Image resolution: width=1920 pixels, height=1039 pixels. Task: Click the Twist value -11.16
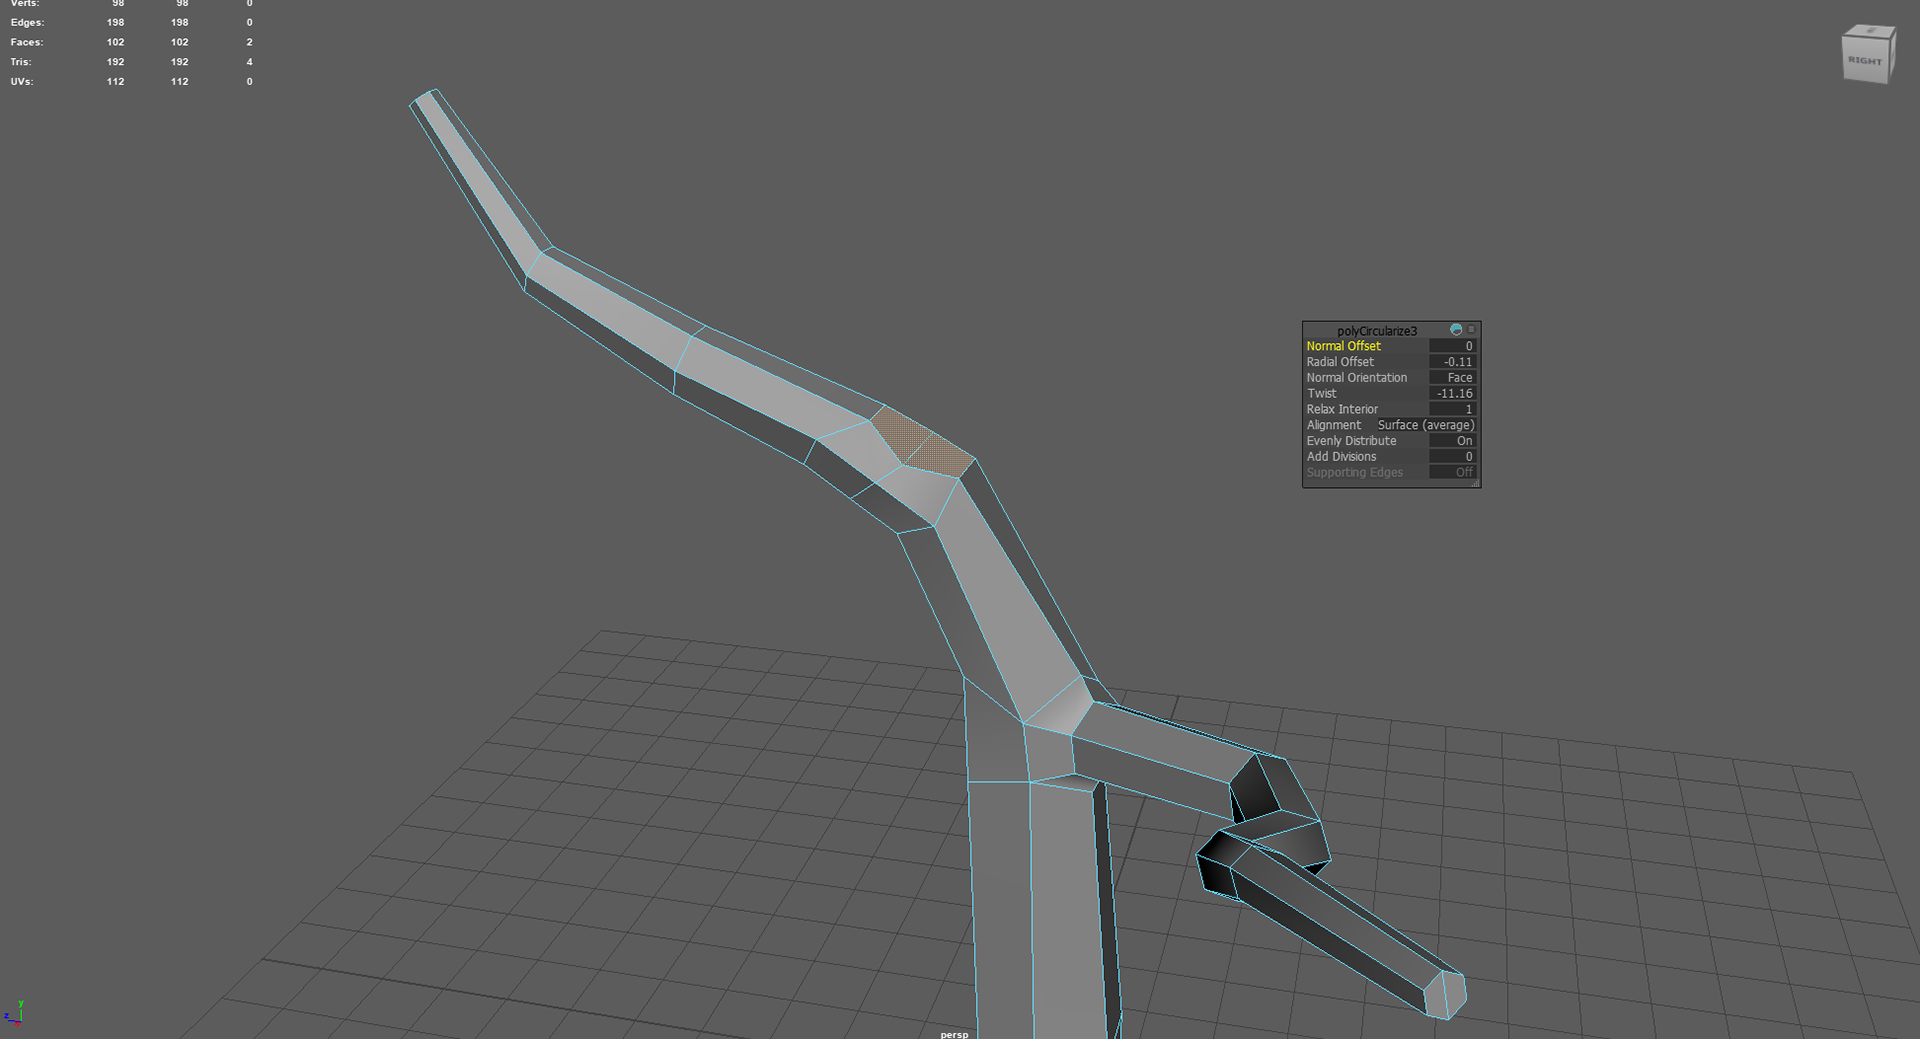[x=1453, y=394]
